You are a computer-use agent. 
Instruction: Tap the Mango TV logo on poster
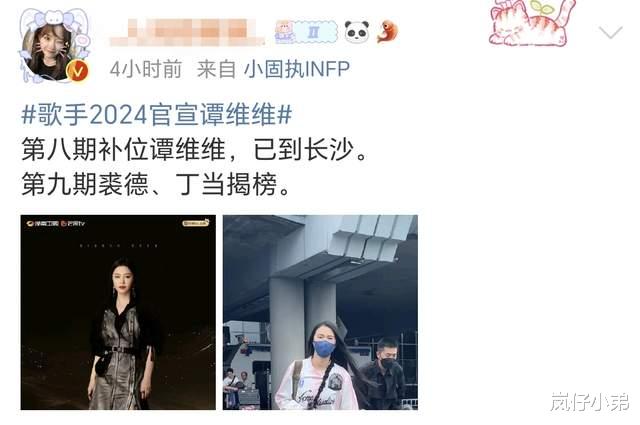click(73, 224)
